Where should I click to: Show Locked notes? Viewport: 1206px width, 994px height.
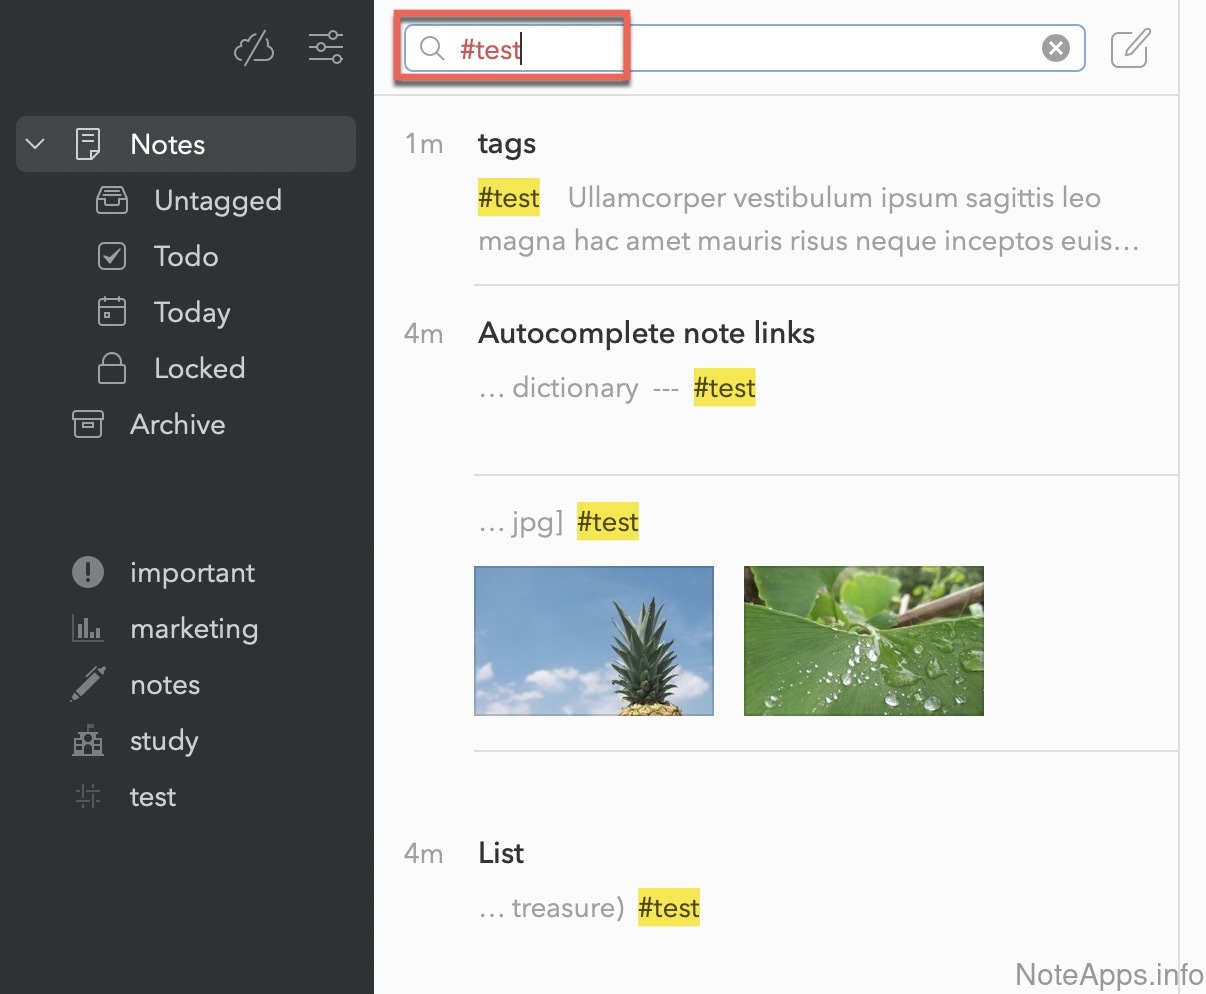pyautogui.click(x=199, y=368)
